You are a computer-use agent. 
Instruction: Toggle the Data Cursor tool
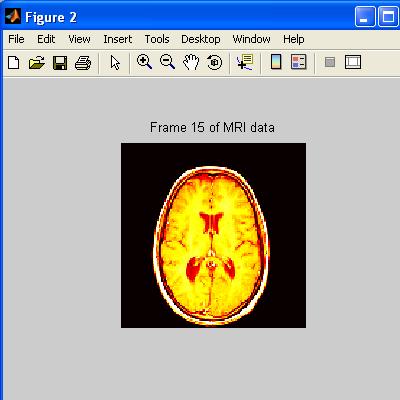(245, 62)
